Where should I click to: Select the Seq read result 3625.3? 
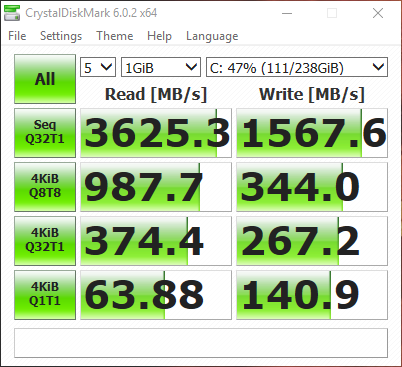[x=156, y=133]
